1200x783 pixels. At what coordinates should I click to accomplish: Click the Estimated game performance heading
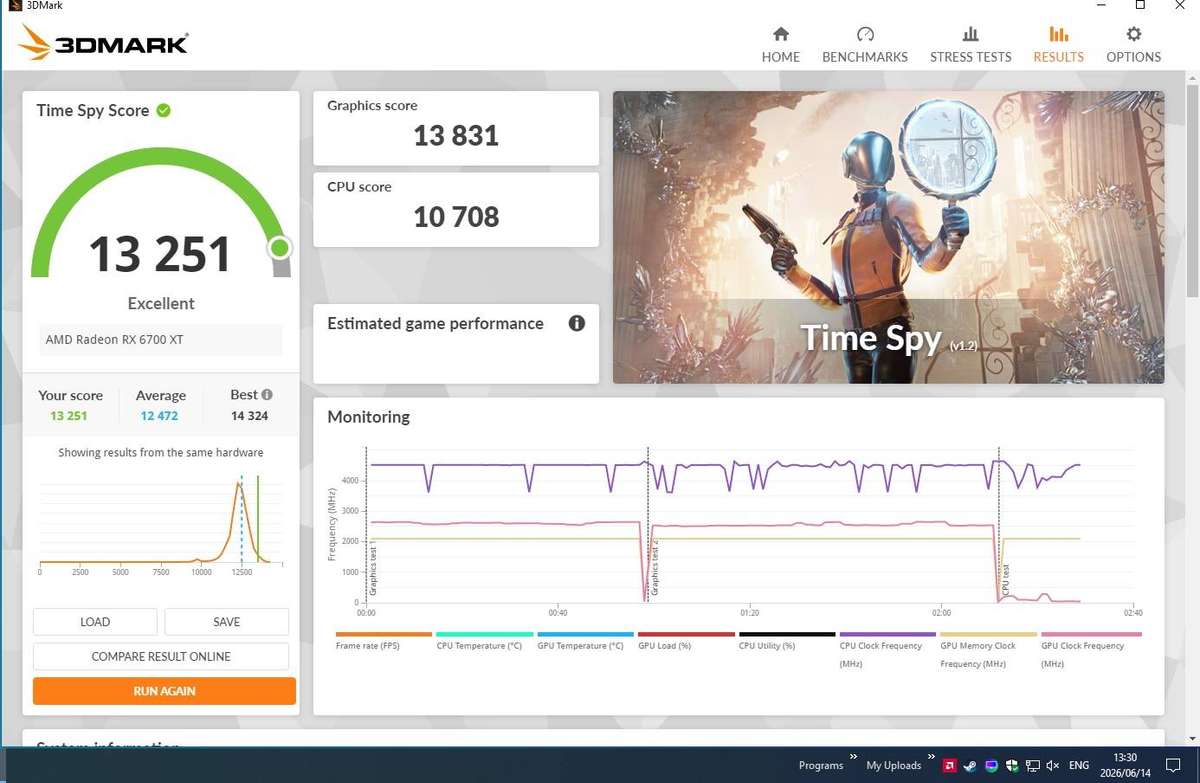pos(435,323)
